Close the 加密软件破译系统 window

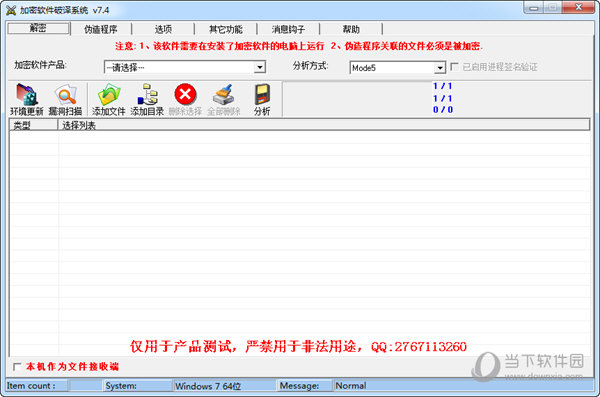[x=579, y=7]
